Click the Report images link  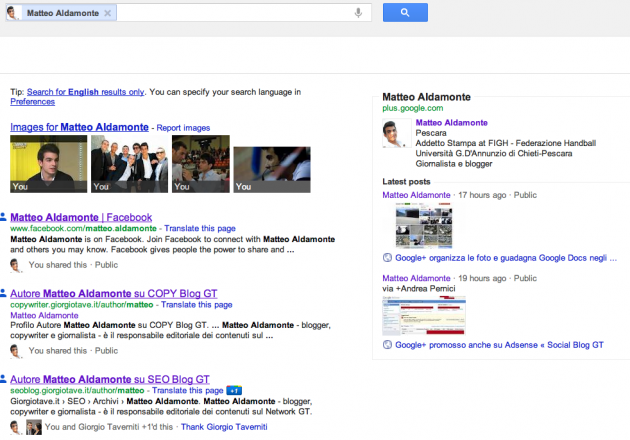pyautogui.click(x=183, y=128)
